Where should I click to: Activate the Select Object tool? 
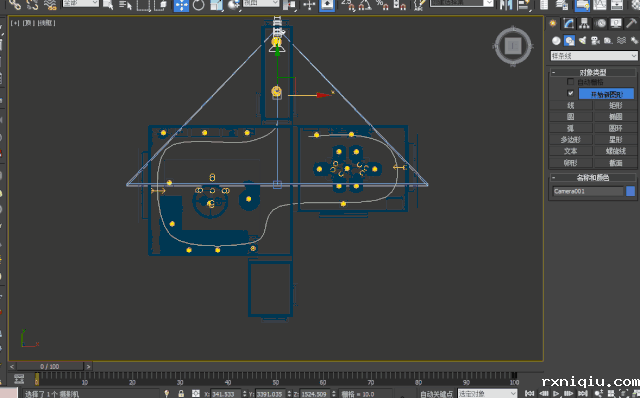108,4
